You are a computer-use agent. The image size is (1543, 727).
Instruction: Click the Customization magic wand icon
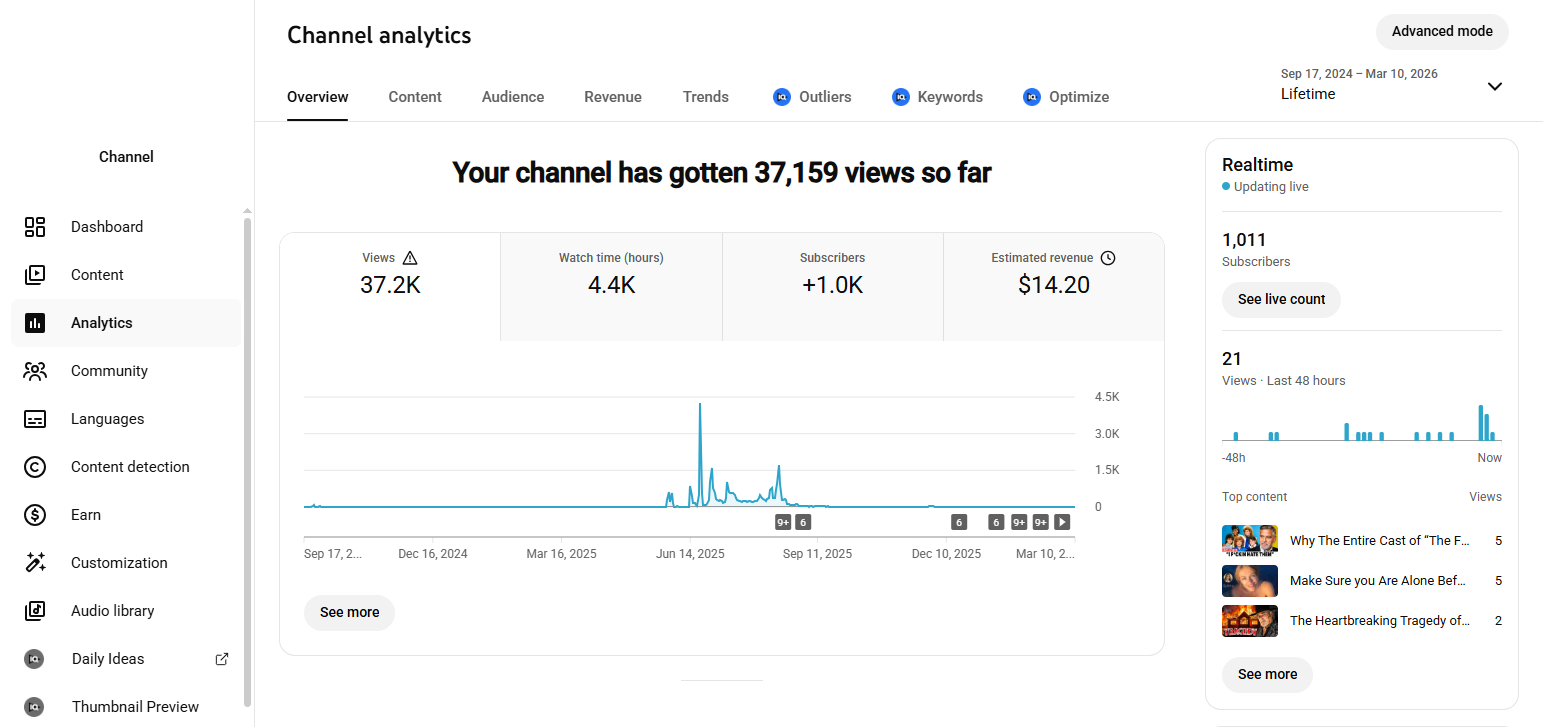[35, 563]
